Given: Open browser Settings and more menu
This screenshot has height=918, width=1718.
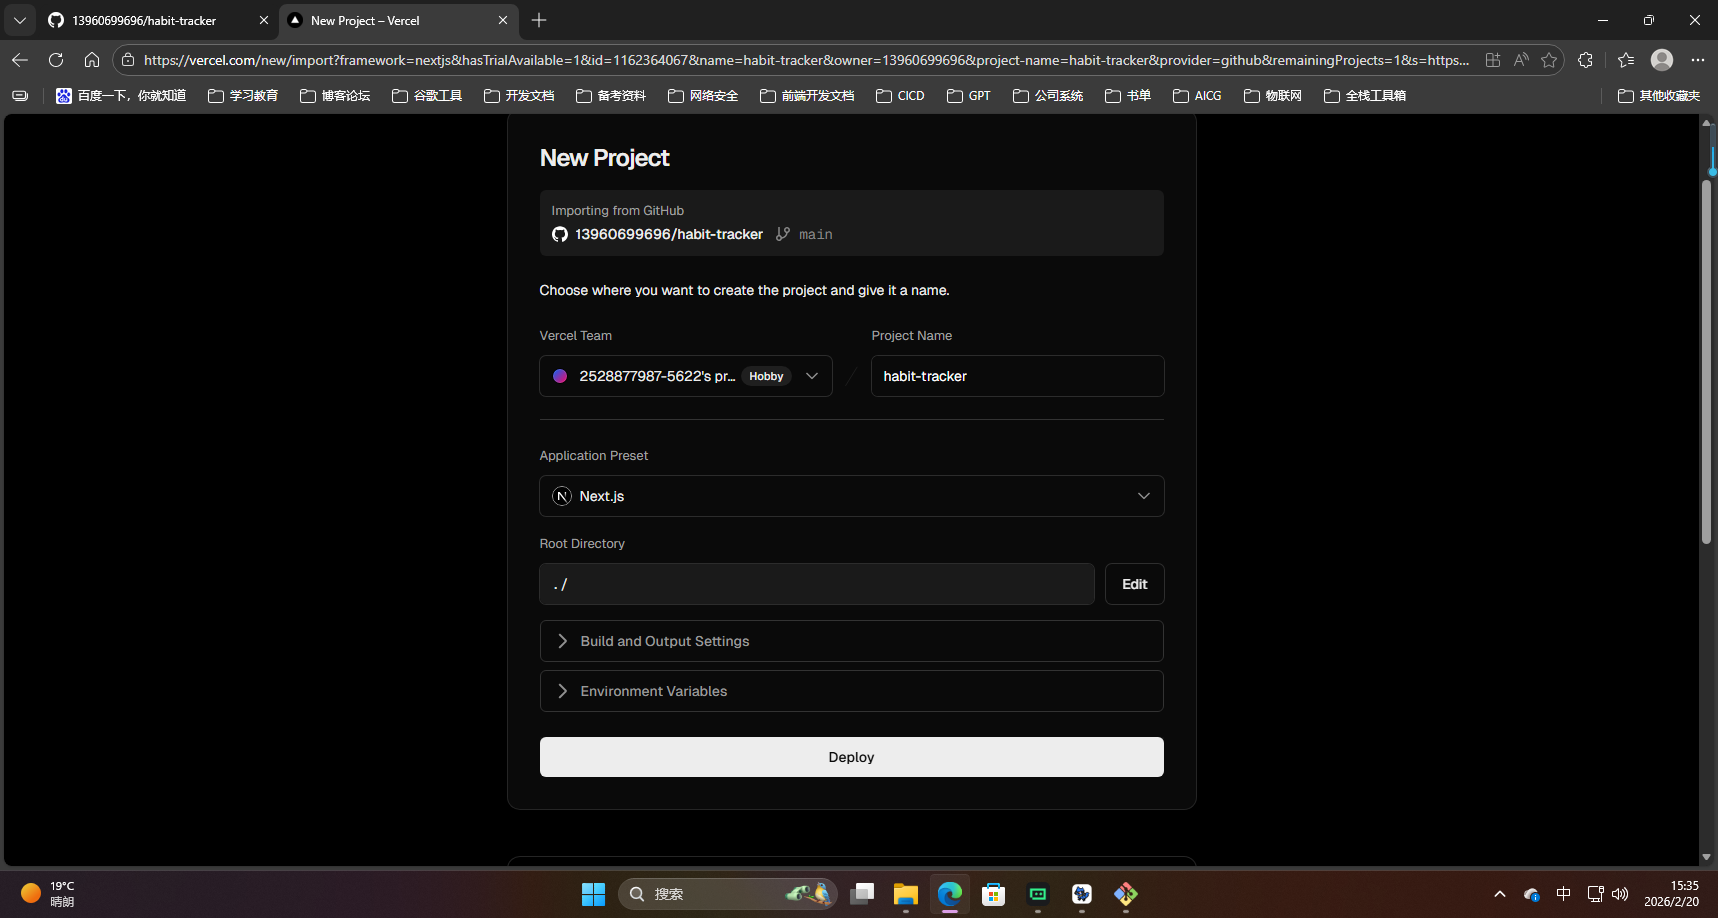Looking at the screenshot, I should coord(1698,60).
